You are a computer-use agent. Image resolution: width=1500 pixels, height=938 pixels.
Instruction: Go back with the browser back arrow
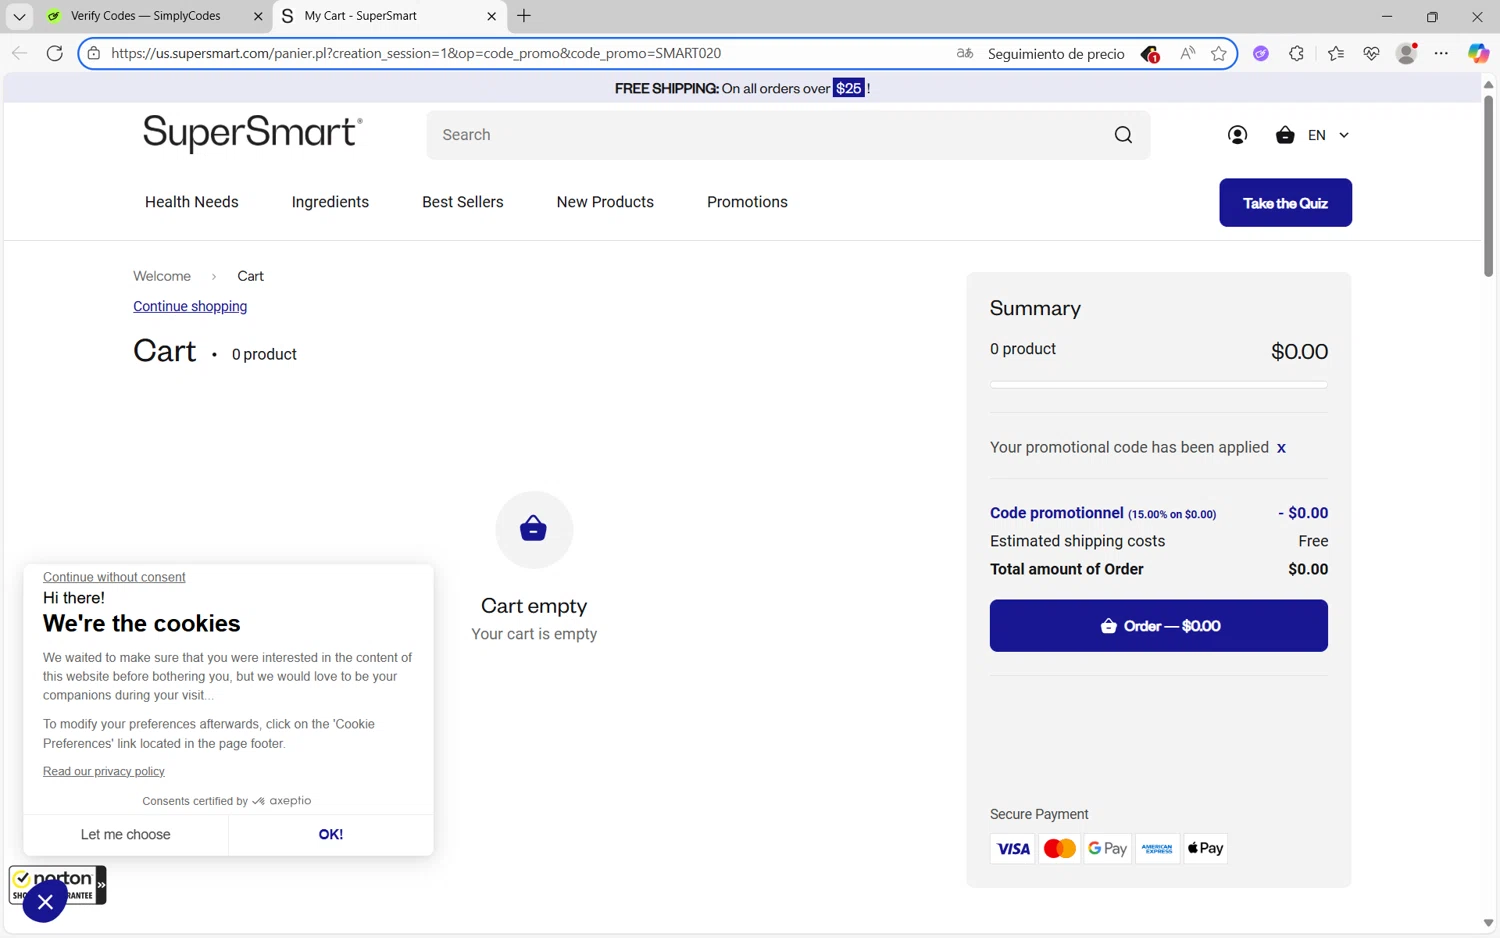pos(19,53)
